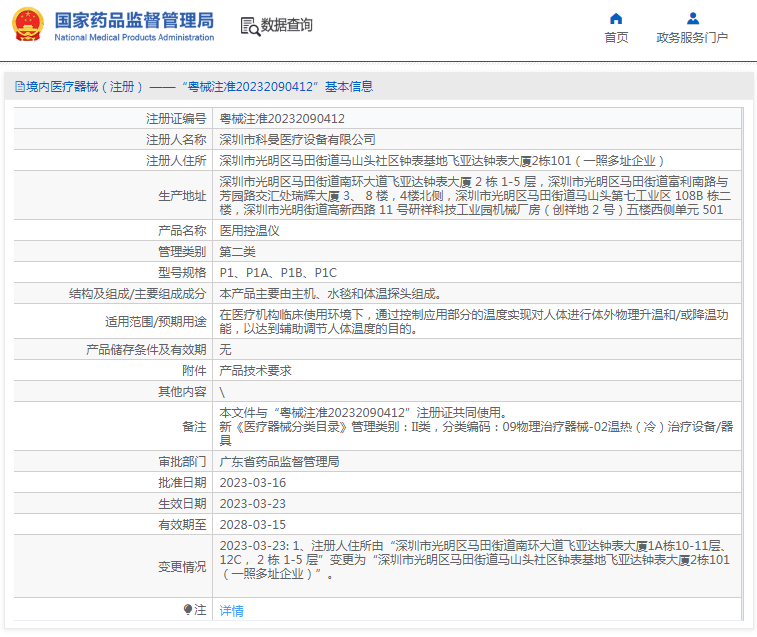Click the 批准日期 label
This screenshot has height=637, width=757.
(182, 482)
